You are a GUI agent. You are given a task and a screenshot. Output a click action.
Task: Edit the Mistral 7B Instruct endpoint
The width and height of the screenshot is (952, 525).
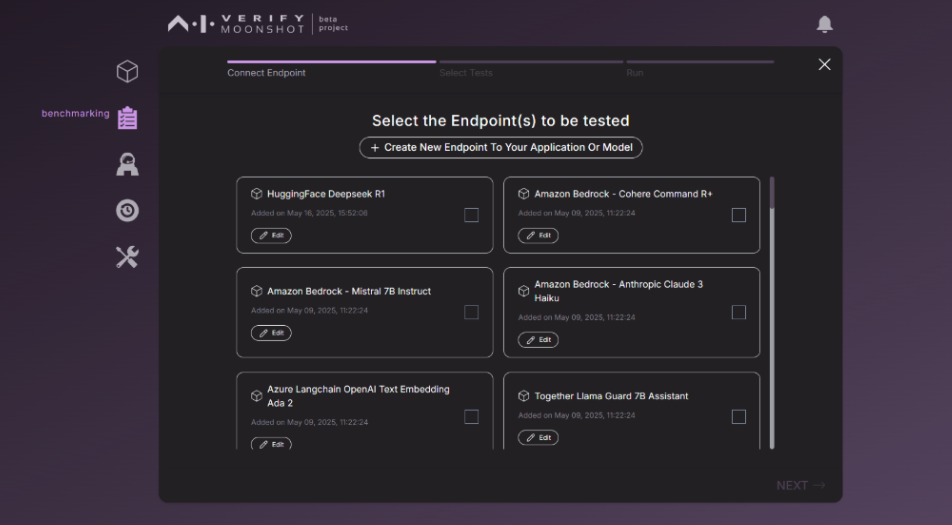[271, 333]
